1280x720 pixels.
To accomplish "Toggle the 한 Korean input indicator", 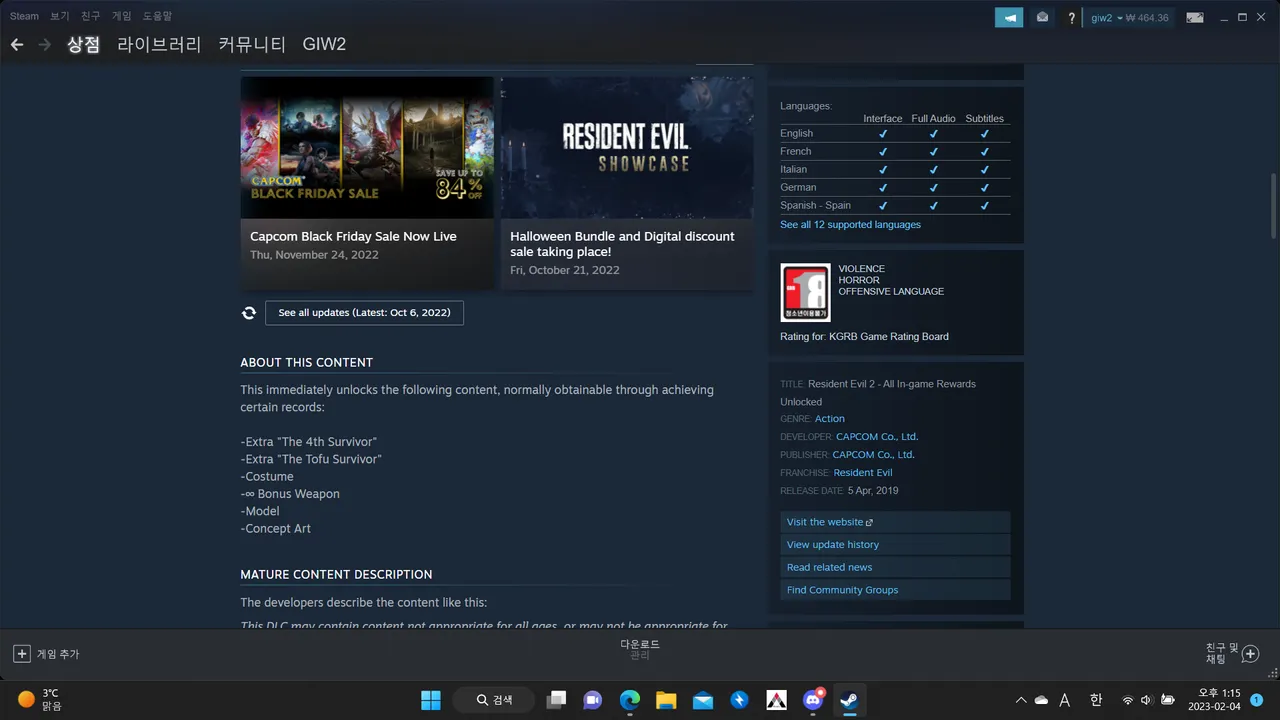I will point(1096,700).
